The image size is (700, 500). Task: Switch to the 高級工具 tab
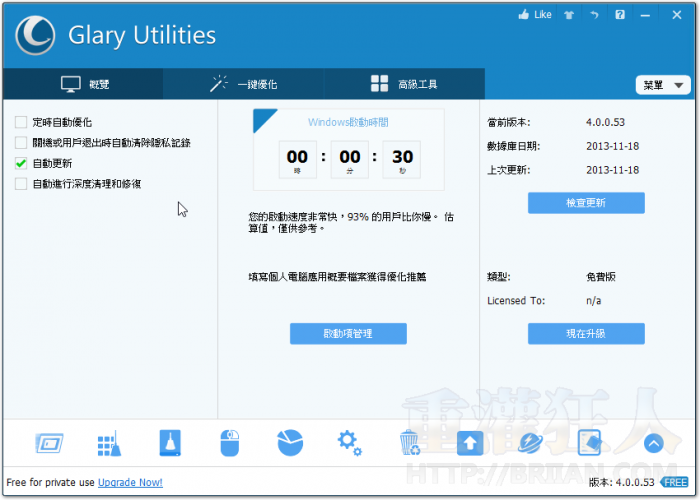pyautogui.click(x=404, y=84)
